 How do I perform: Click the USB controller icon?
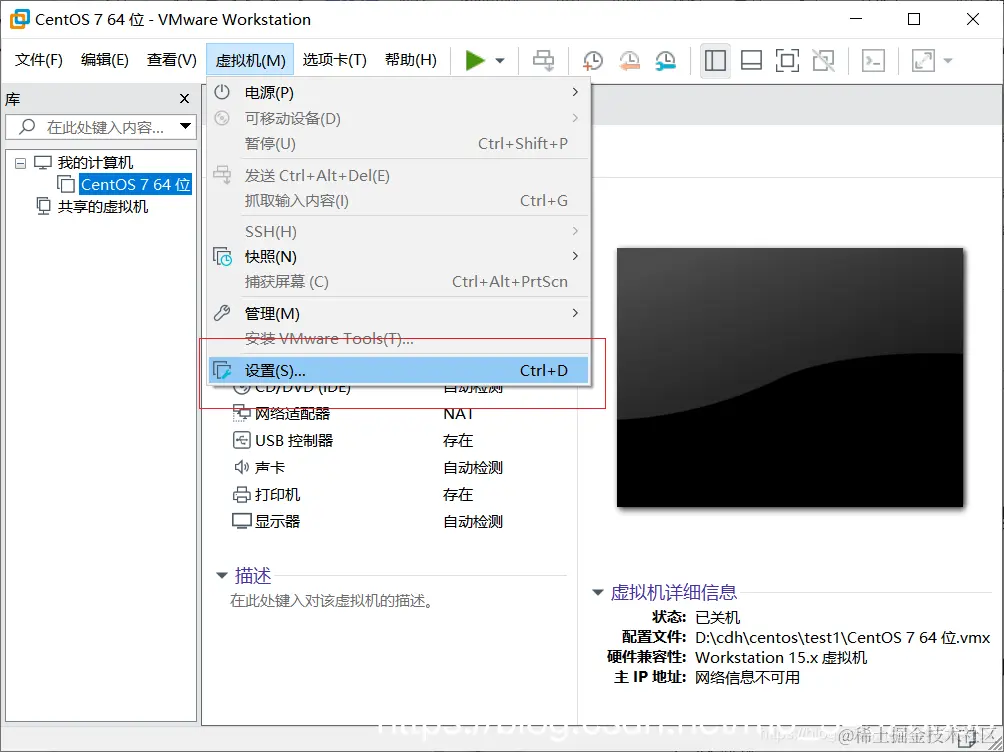(x=241, y=440)
